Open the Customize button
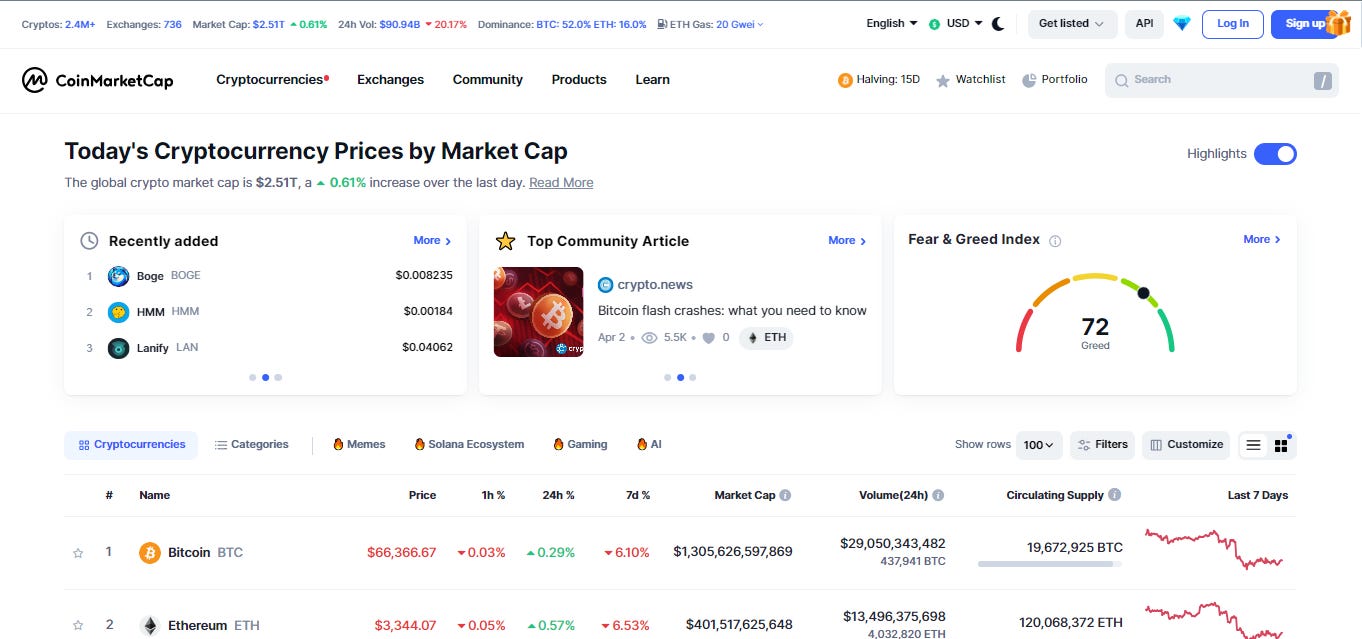Image resolution: width=1362 pixels, height=639 pixels. 1186,445
